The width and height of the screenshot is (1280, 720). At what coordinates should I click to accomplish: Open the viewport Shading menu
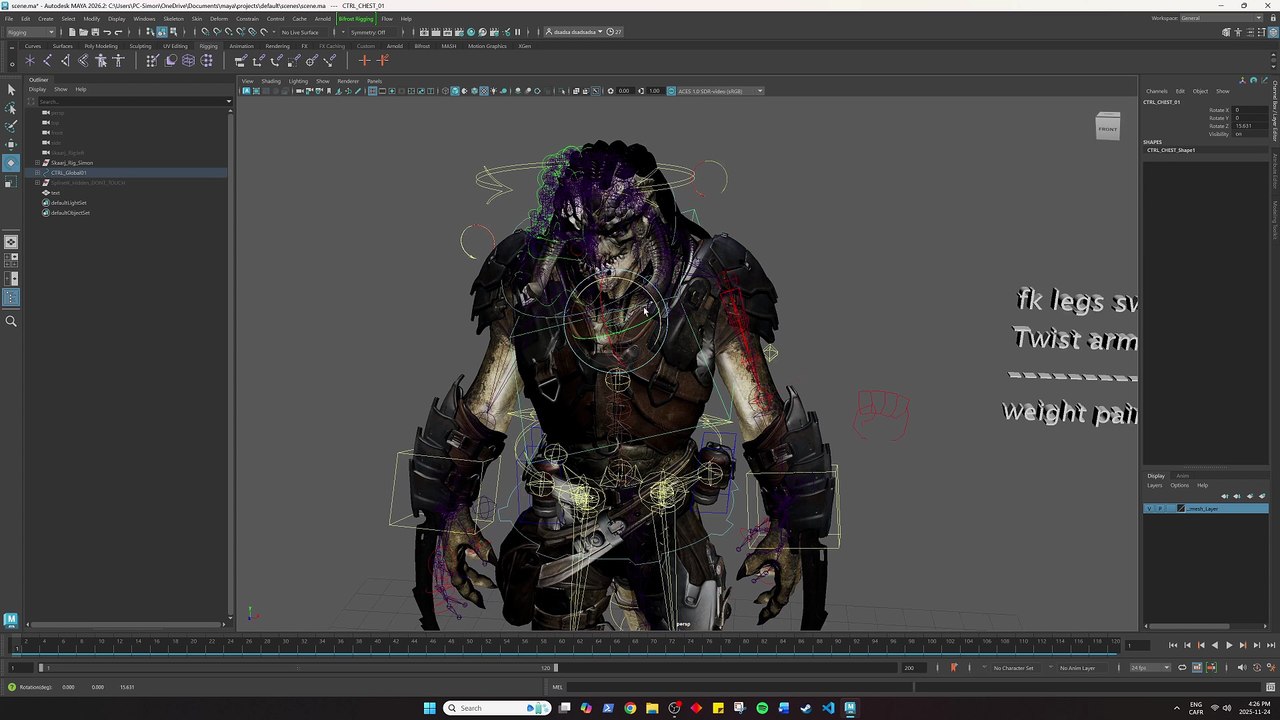pos(271,81)
